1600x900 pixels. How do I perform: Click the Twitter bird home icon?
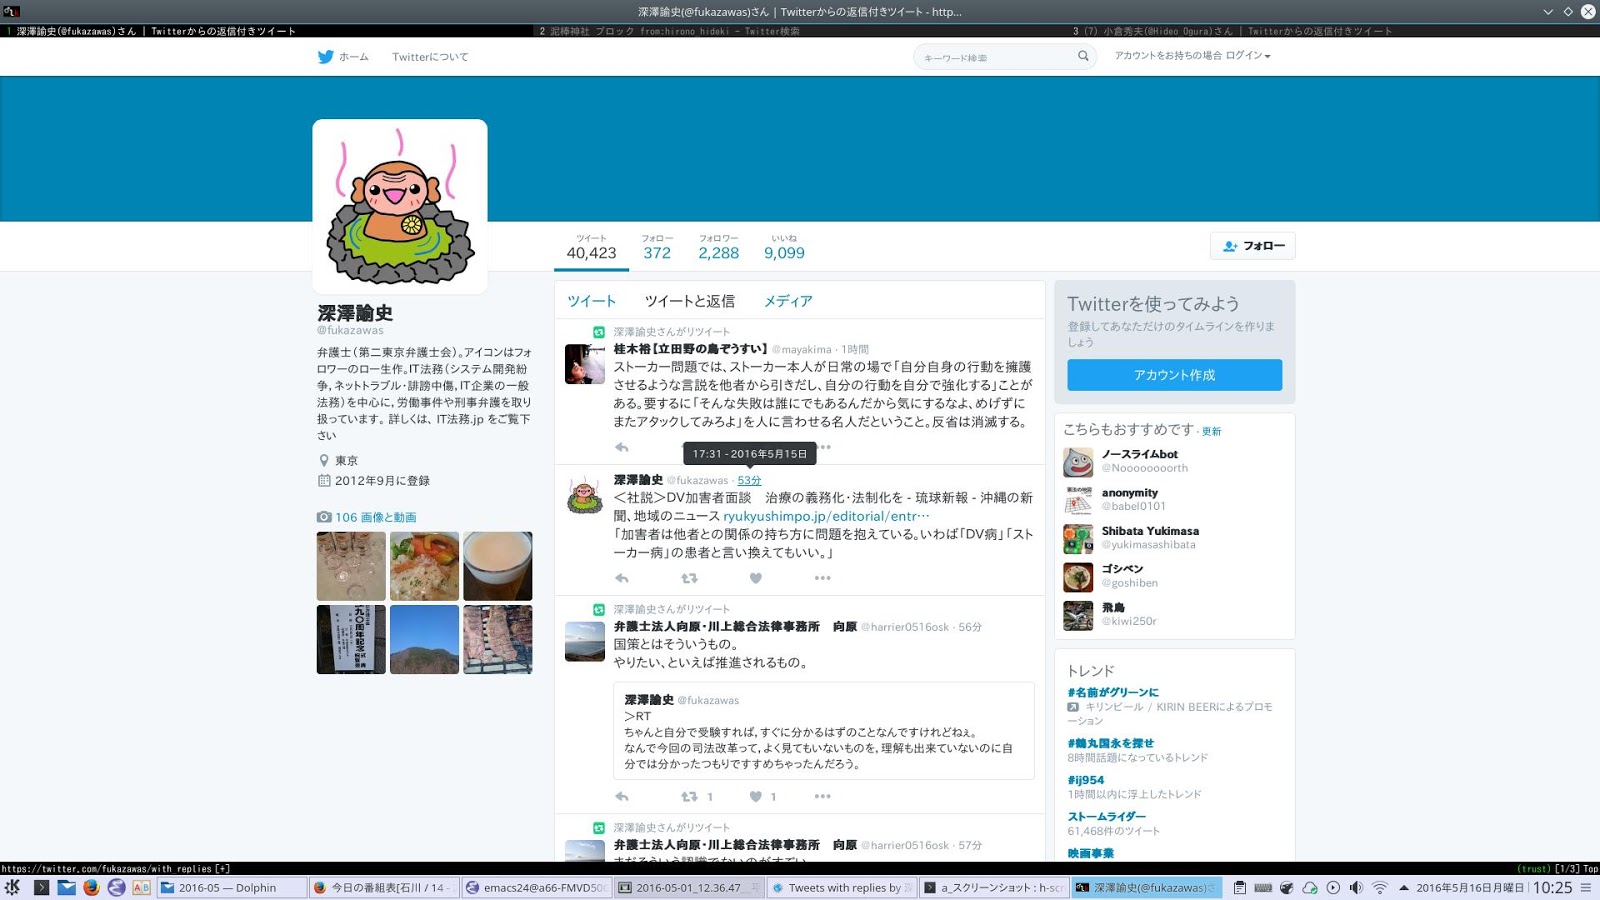[x=325, y=57]
